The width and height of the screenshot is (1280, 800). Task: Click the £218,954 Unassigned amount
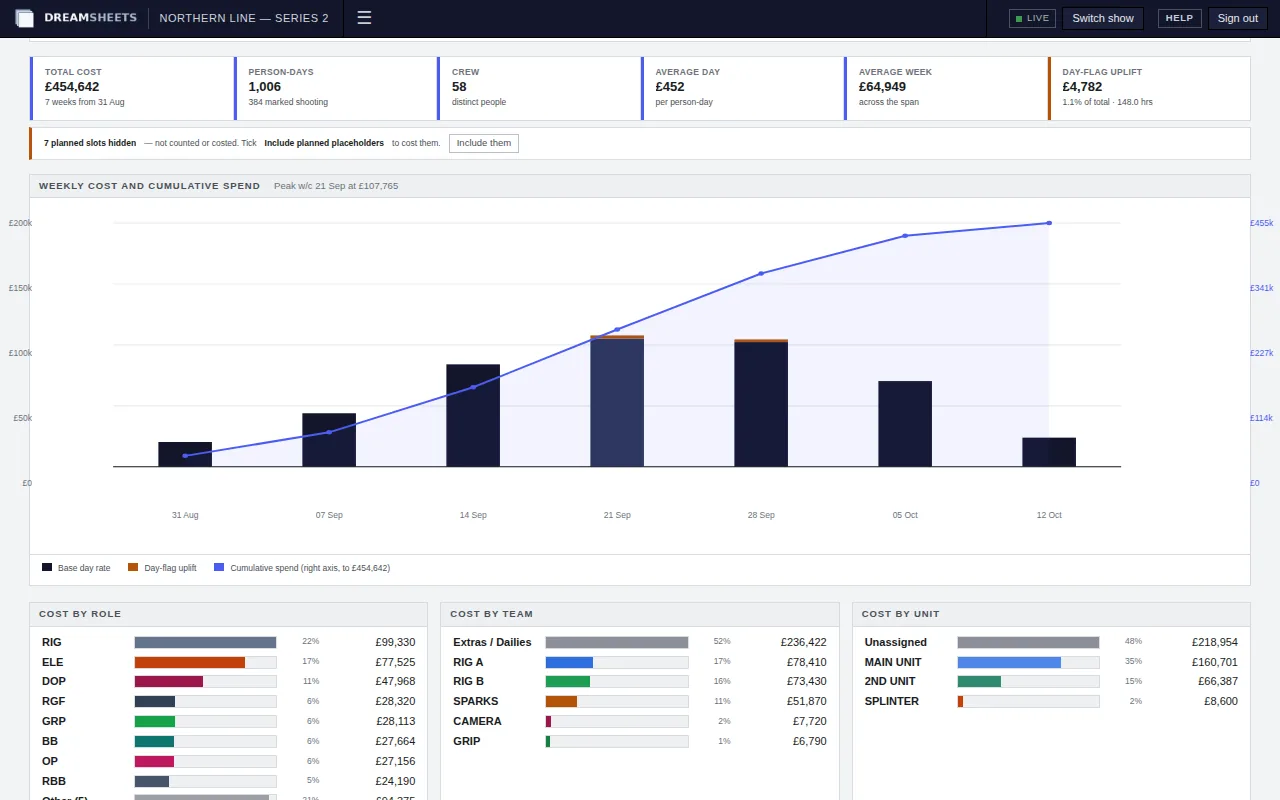tap(1215, 642)
